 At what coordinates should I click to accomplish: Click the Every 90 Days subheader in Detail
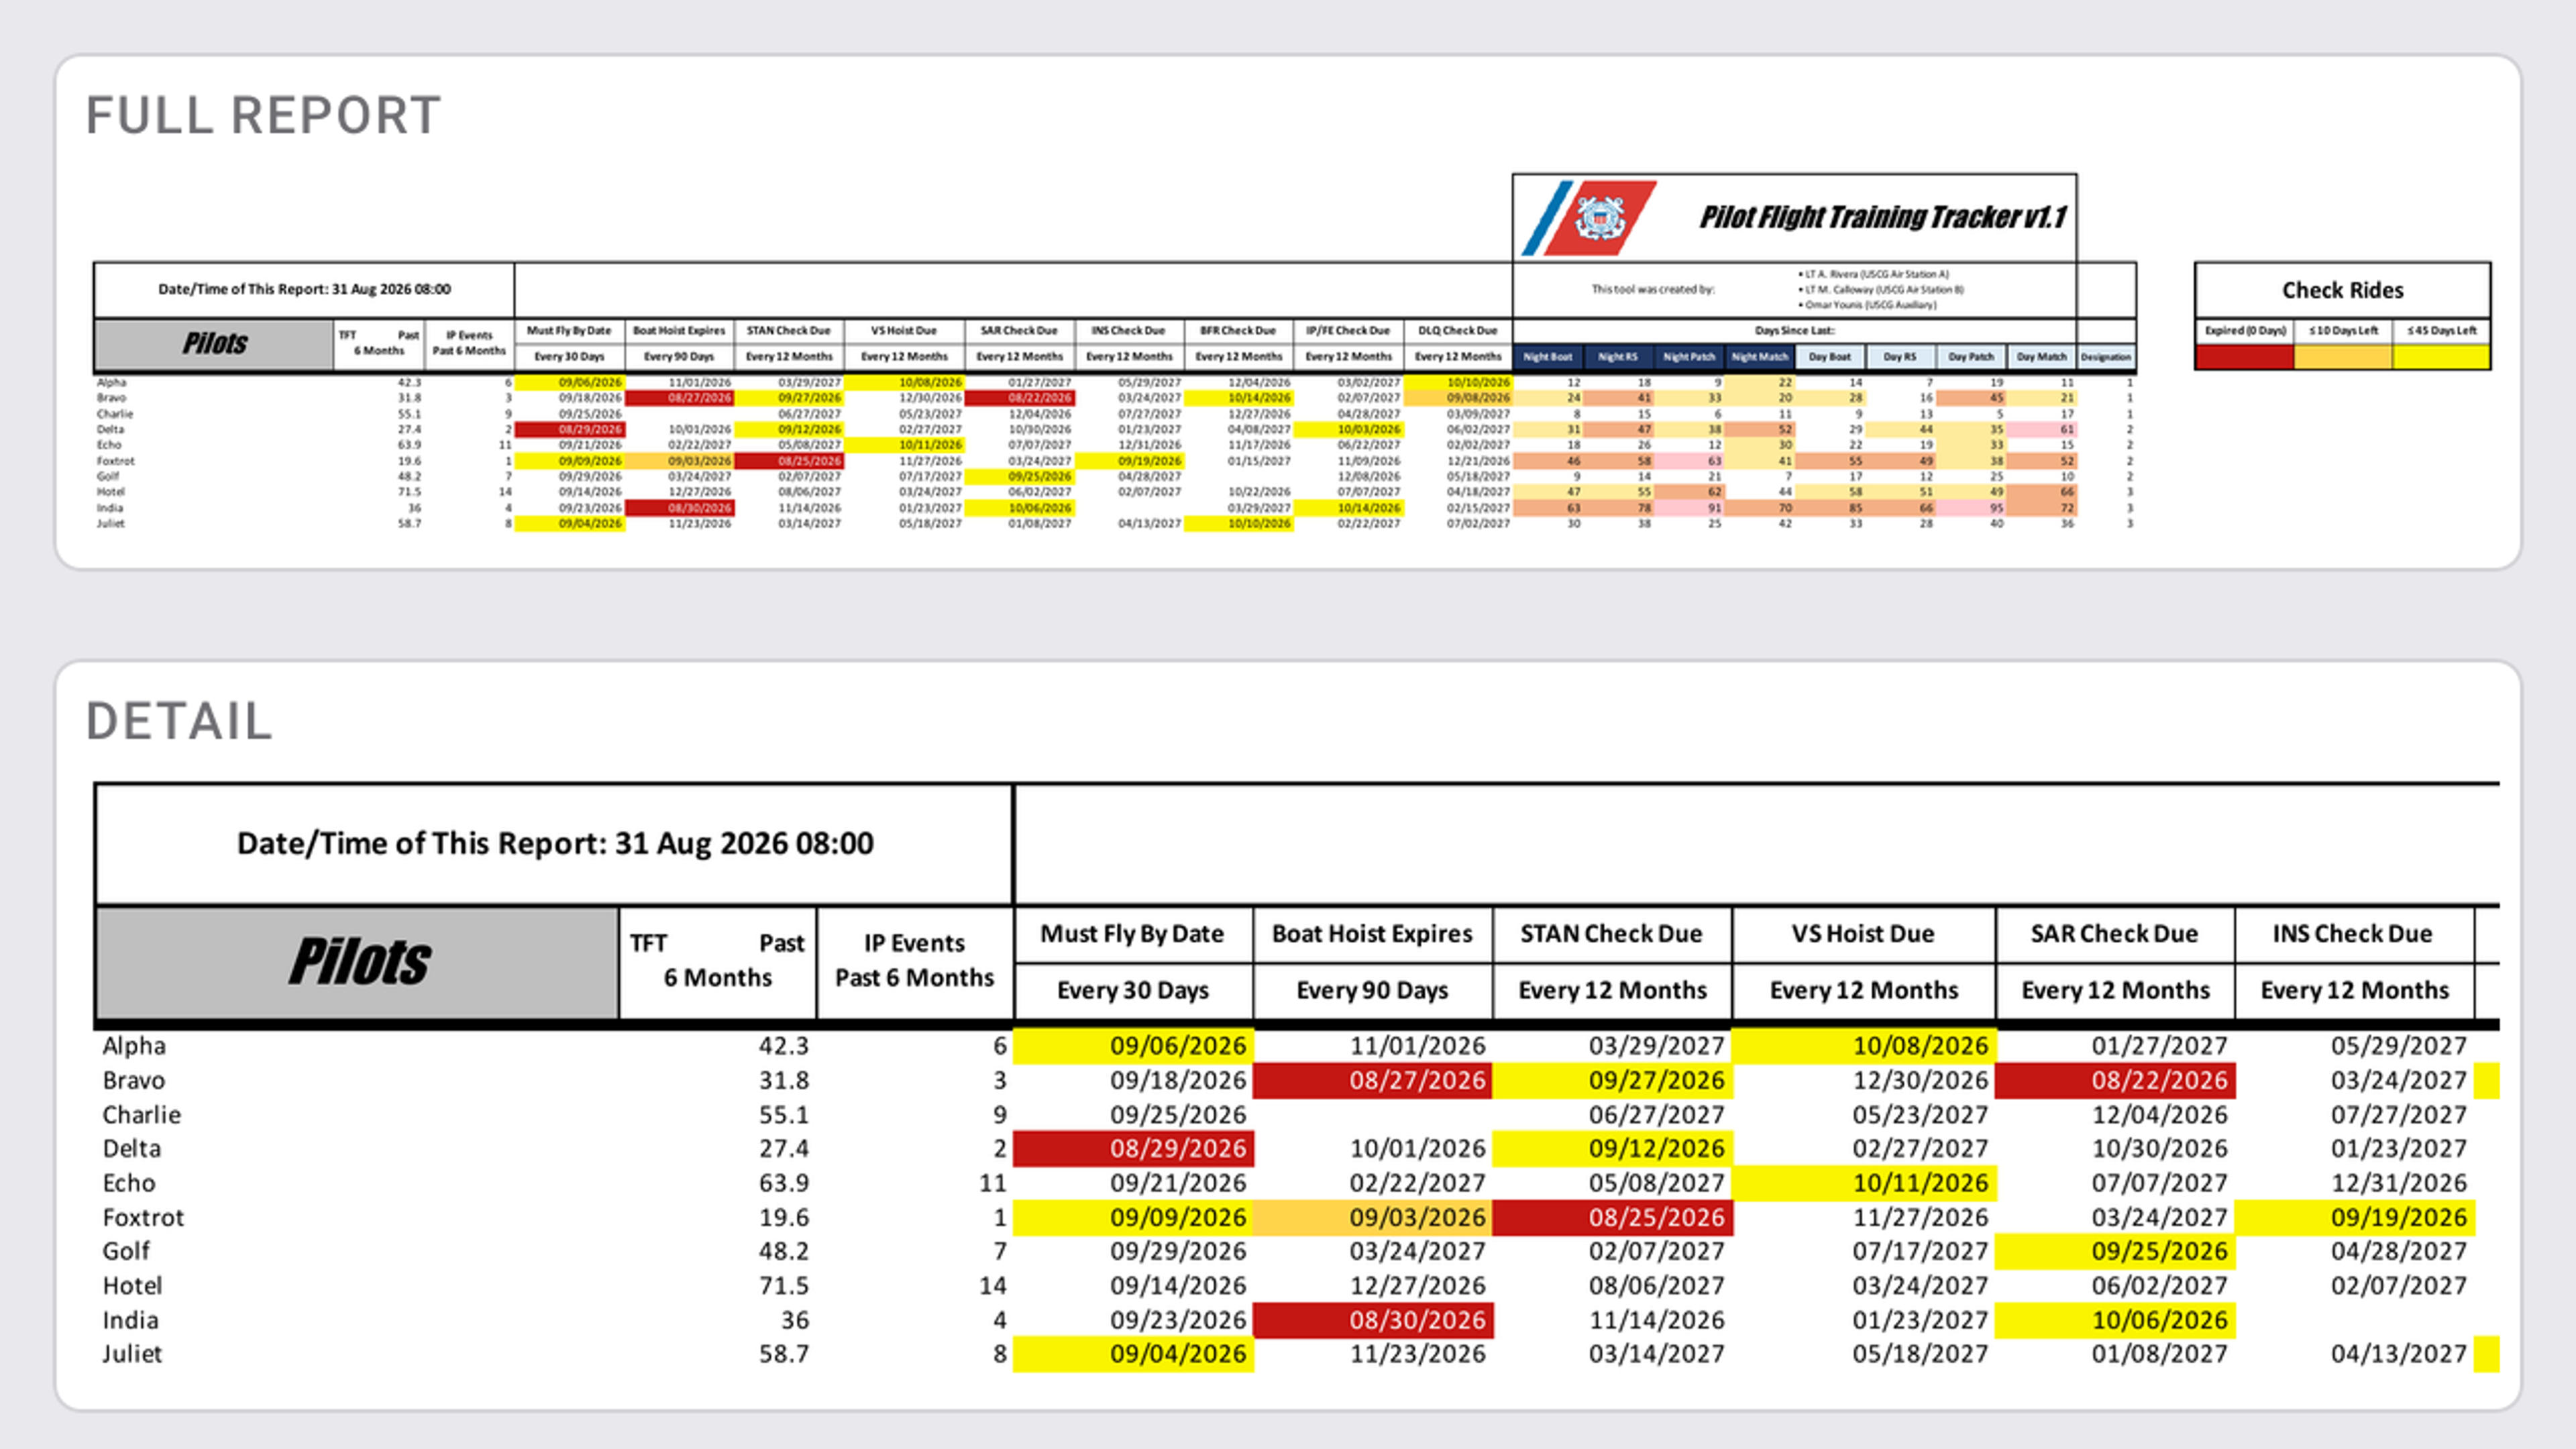(1372, 990)
